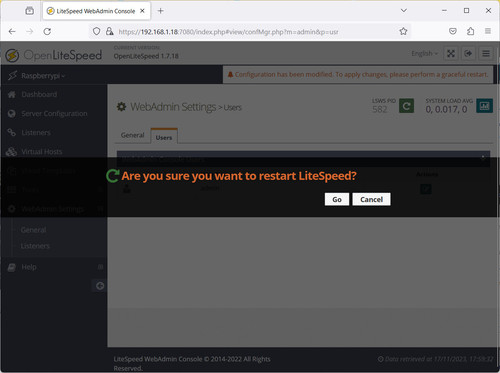
Task: Open the list all tabs dropdown arrow
Action: [x=404, y=11]
